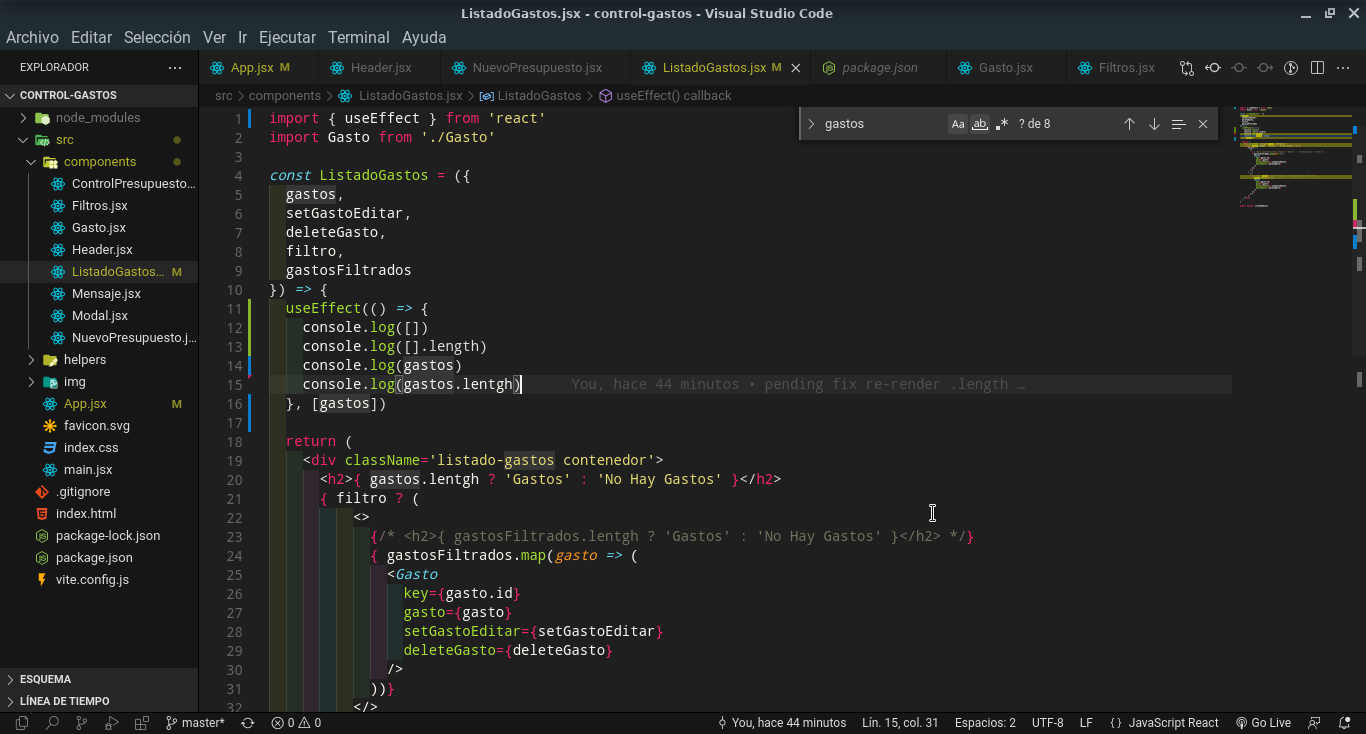Click the sync changes icon in status bar
The height and width of the screenshot is (734, 1366).
click(249, 722)
